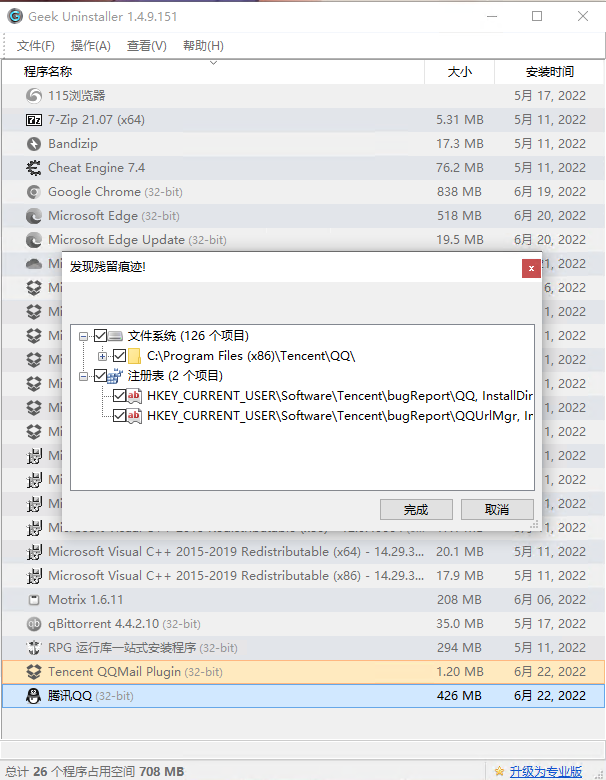Viewport: 606px width, 780px height.
Task: Click the Google Chrome icon
Action: click(x=33, y=192)
